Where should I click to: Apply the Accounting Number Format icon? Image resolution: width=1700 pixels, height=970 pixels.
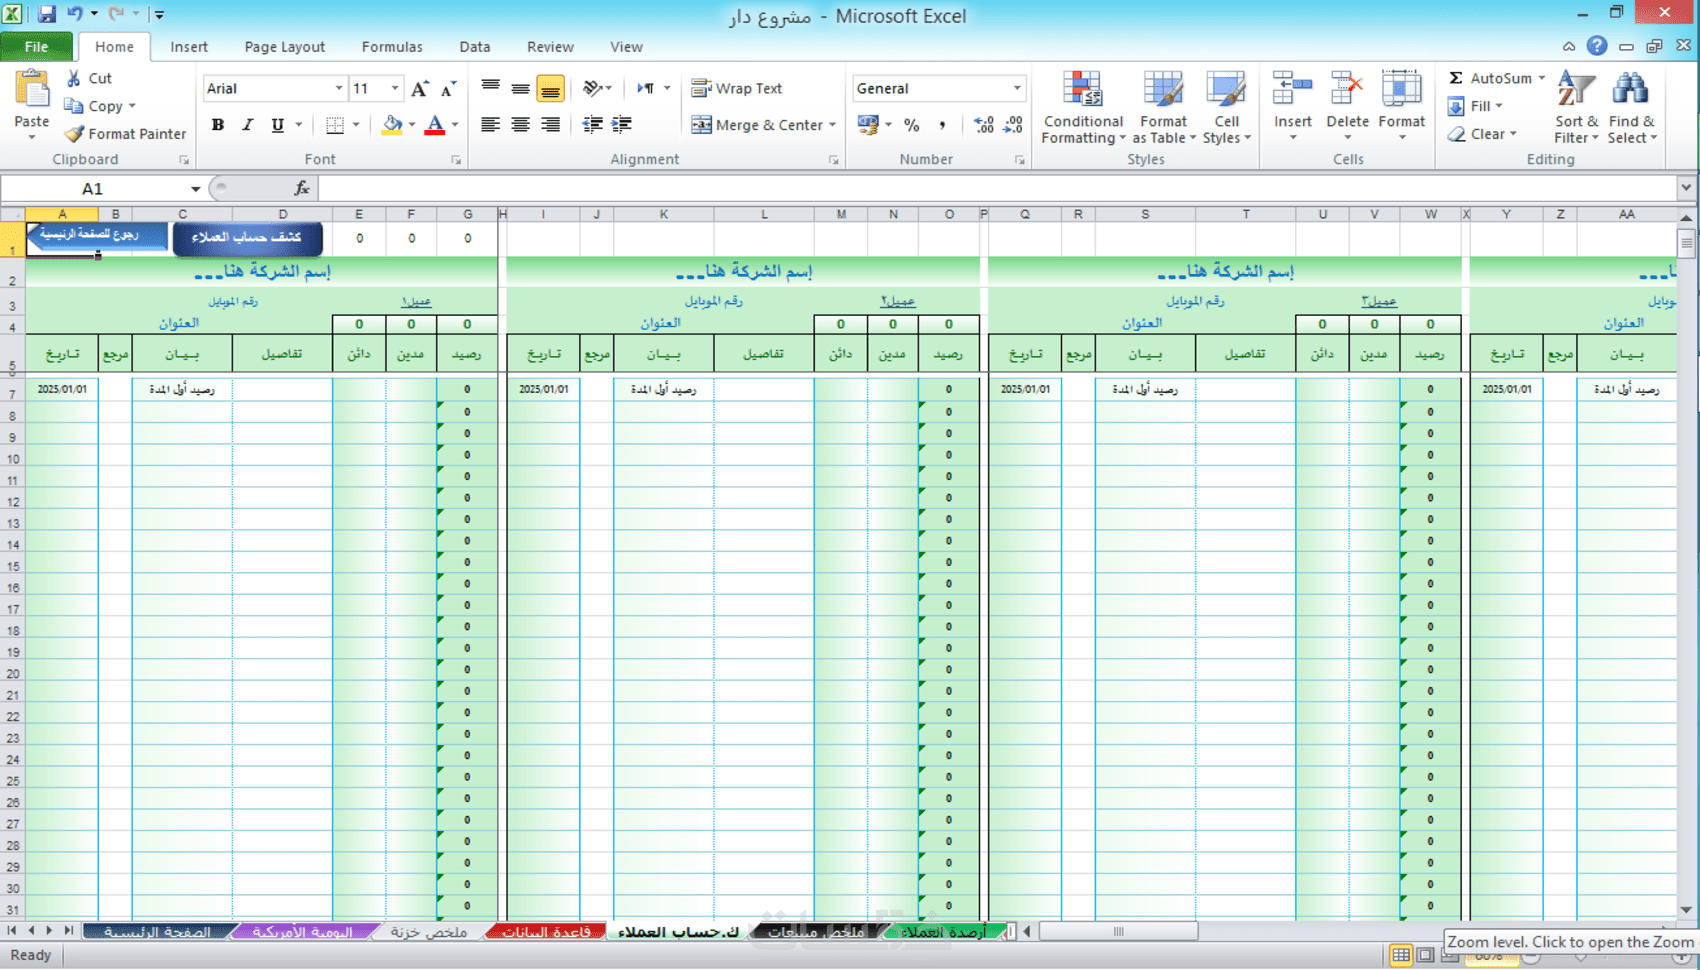868,125
